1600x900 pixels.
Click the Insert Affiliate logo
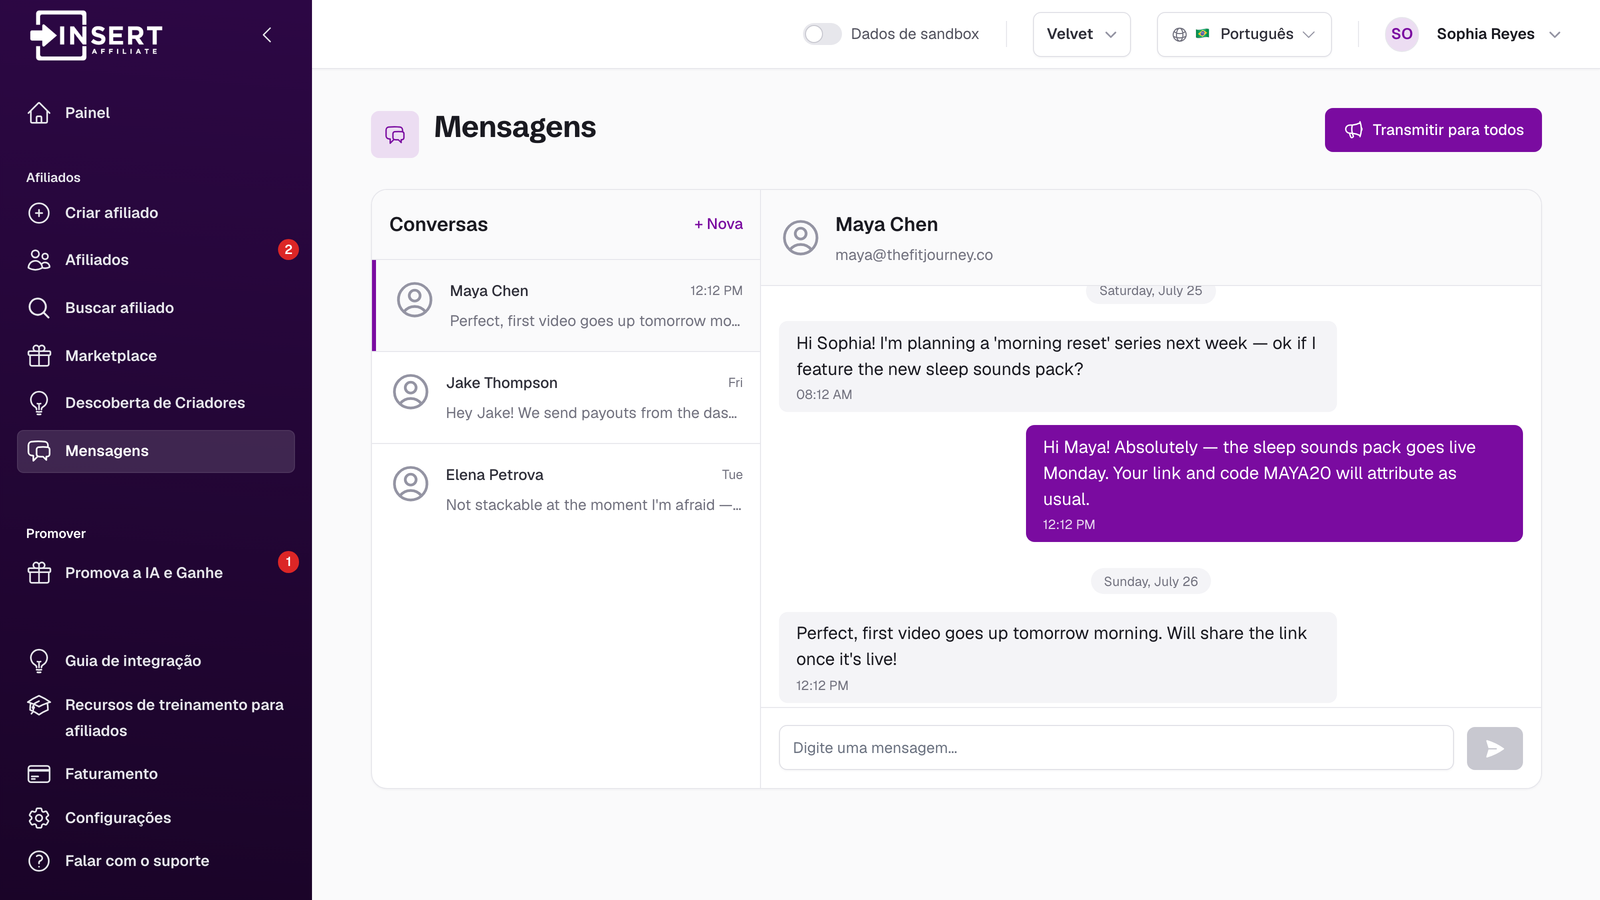[x=96, y=35]
